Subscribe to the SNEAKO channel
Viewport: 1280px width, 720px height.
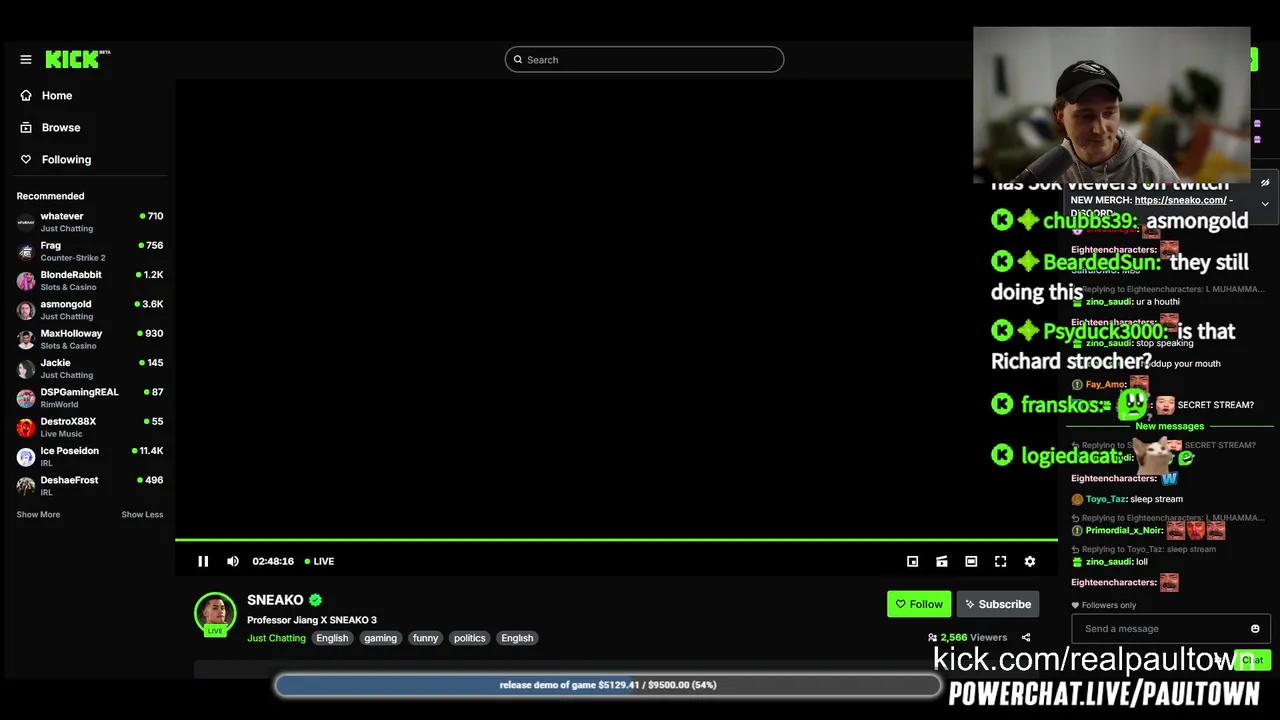point(997,604)
